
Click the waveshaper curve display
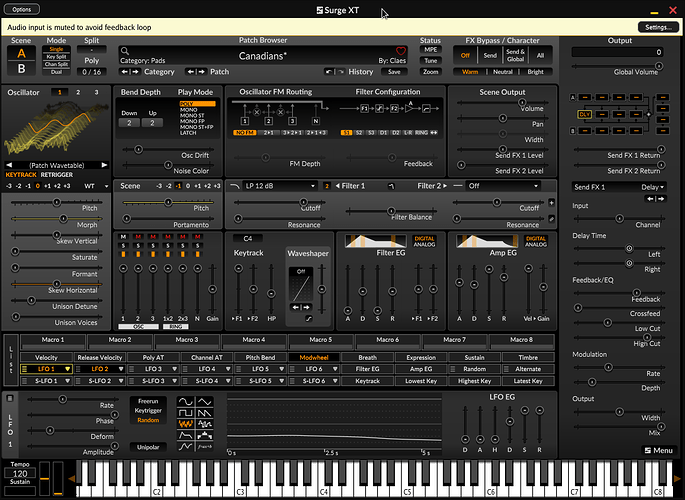pyautogui.click(x=301, y=284)
